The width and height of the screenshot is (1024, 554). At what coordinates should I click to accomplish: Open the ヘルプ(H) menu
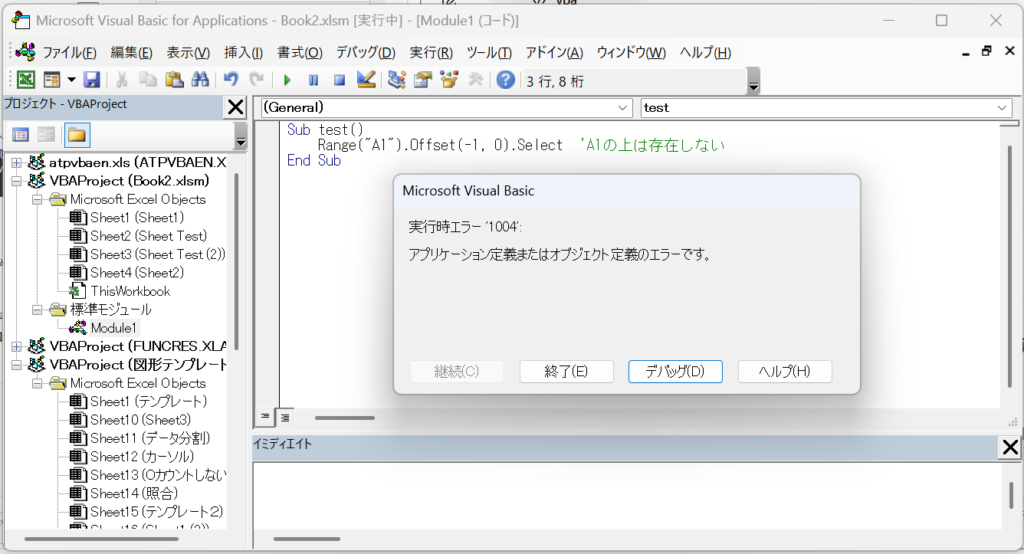705,53
